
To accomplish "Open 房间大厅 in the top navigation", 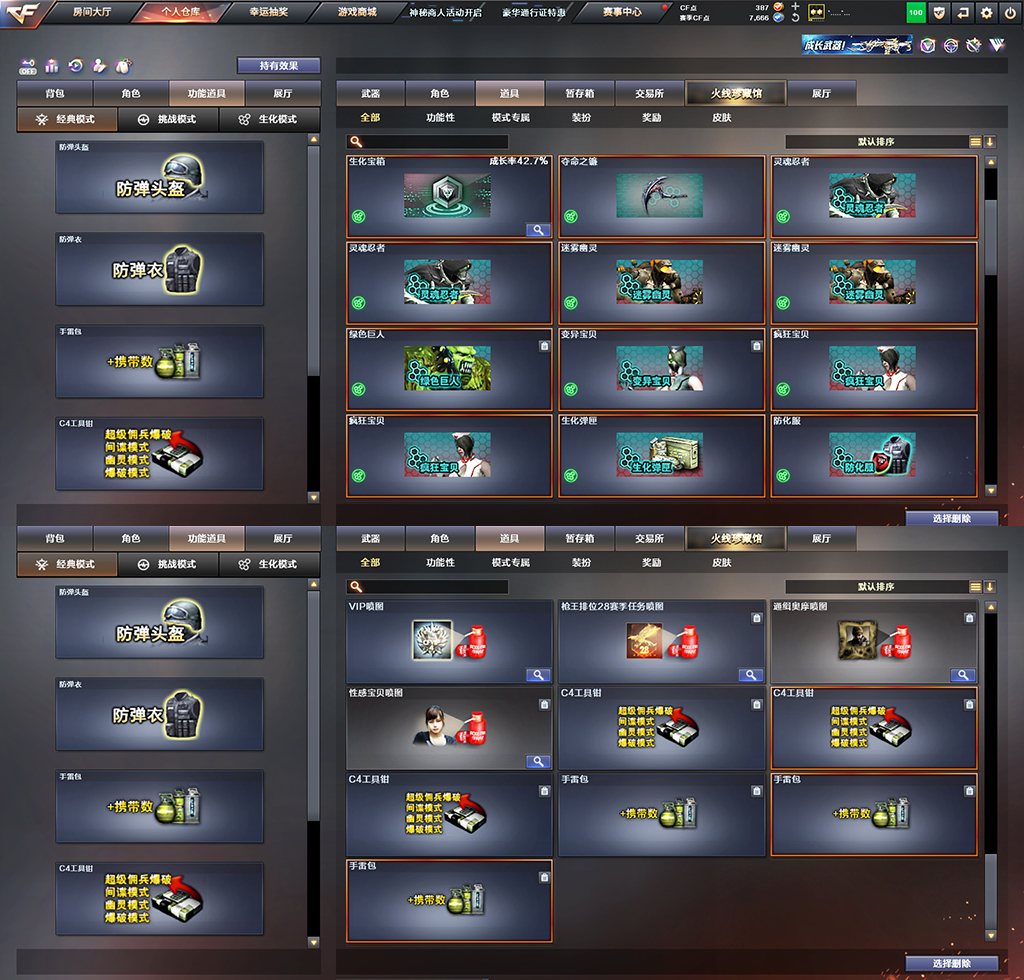I will [92, 12].
